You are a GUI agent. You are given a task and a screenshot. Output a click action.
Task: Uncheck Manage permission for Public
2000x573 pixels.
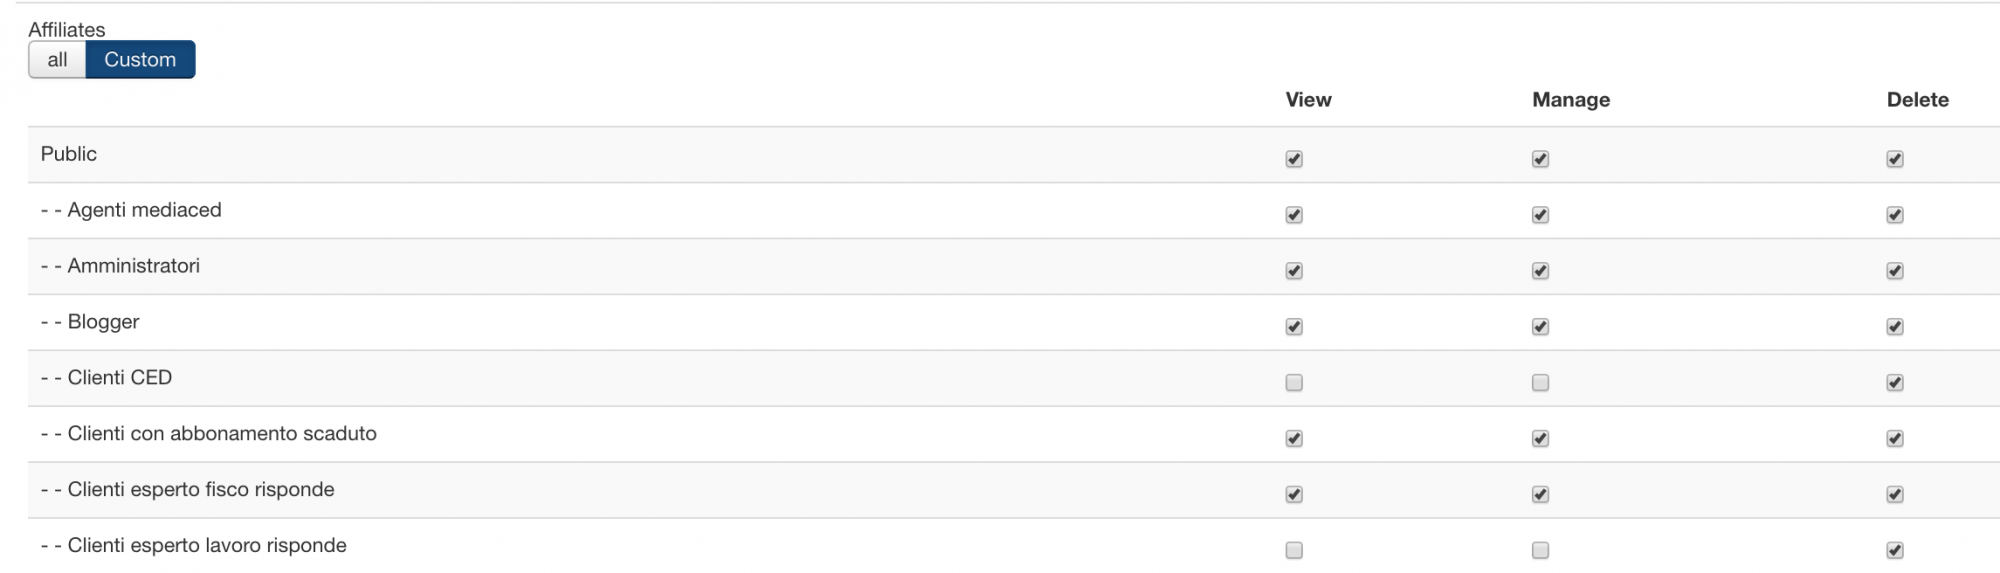1540,159
